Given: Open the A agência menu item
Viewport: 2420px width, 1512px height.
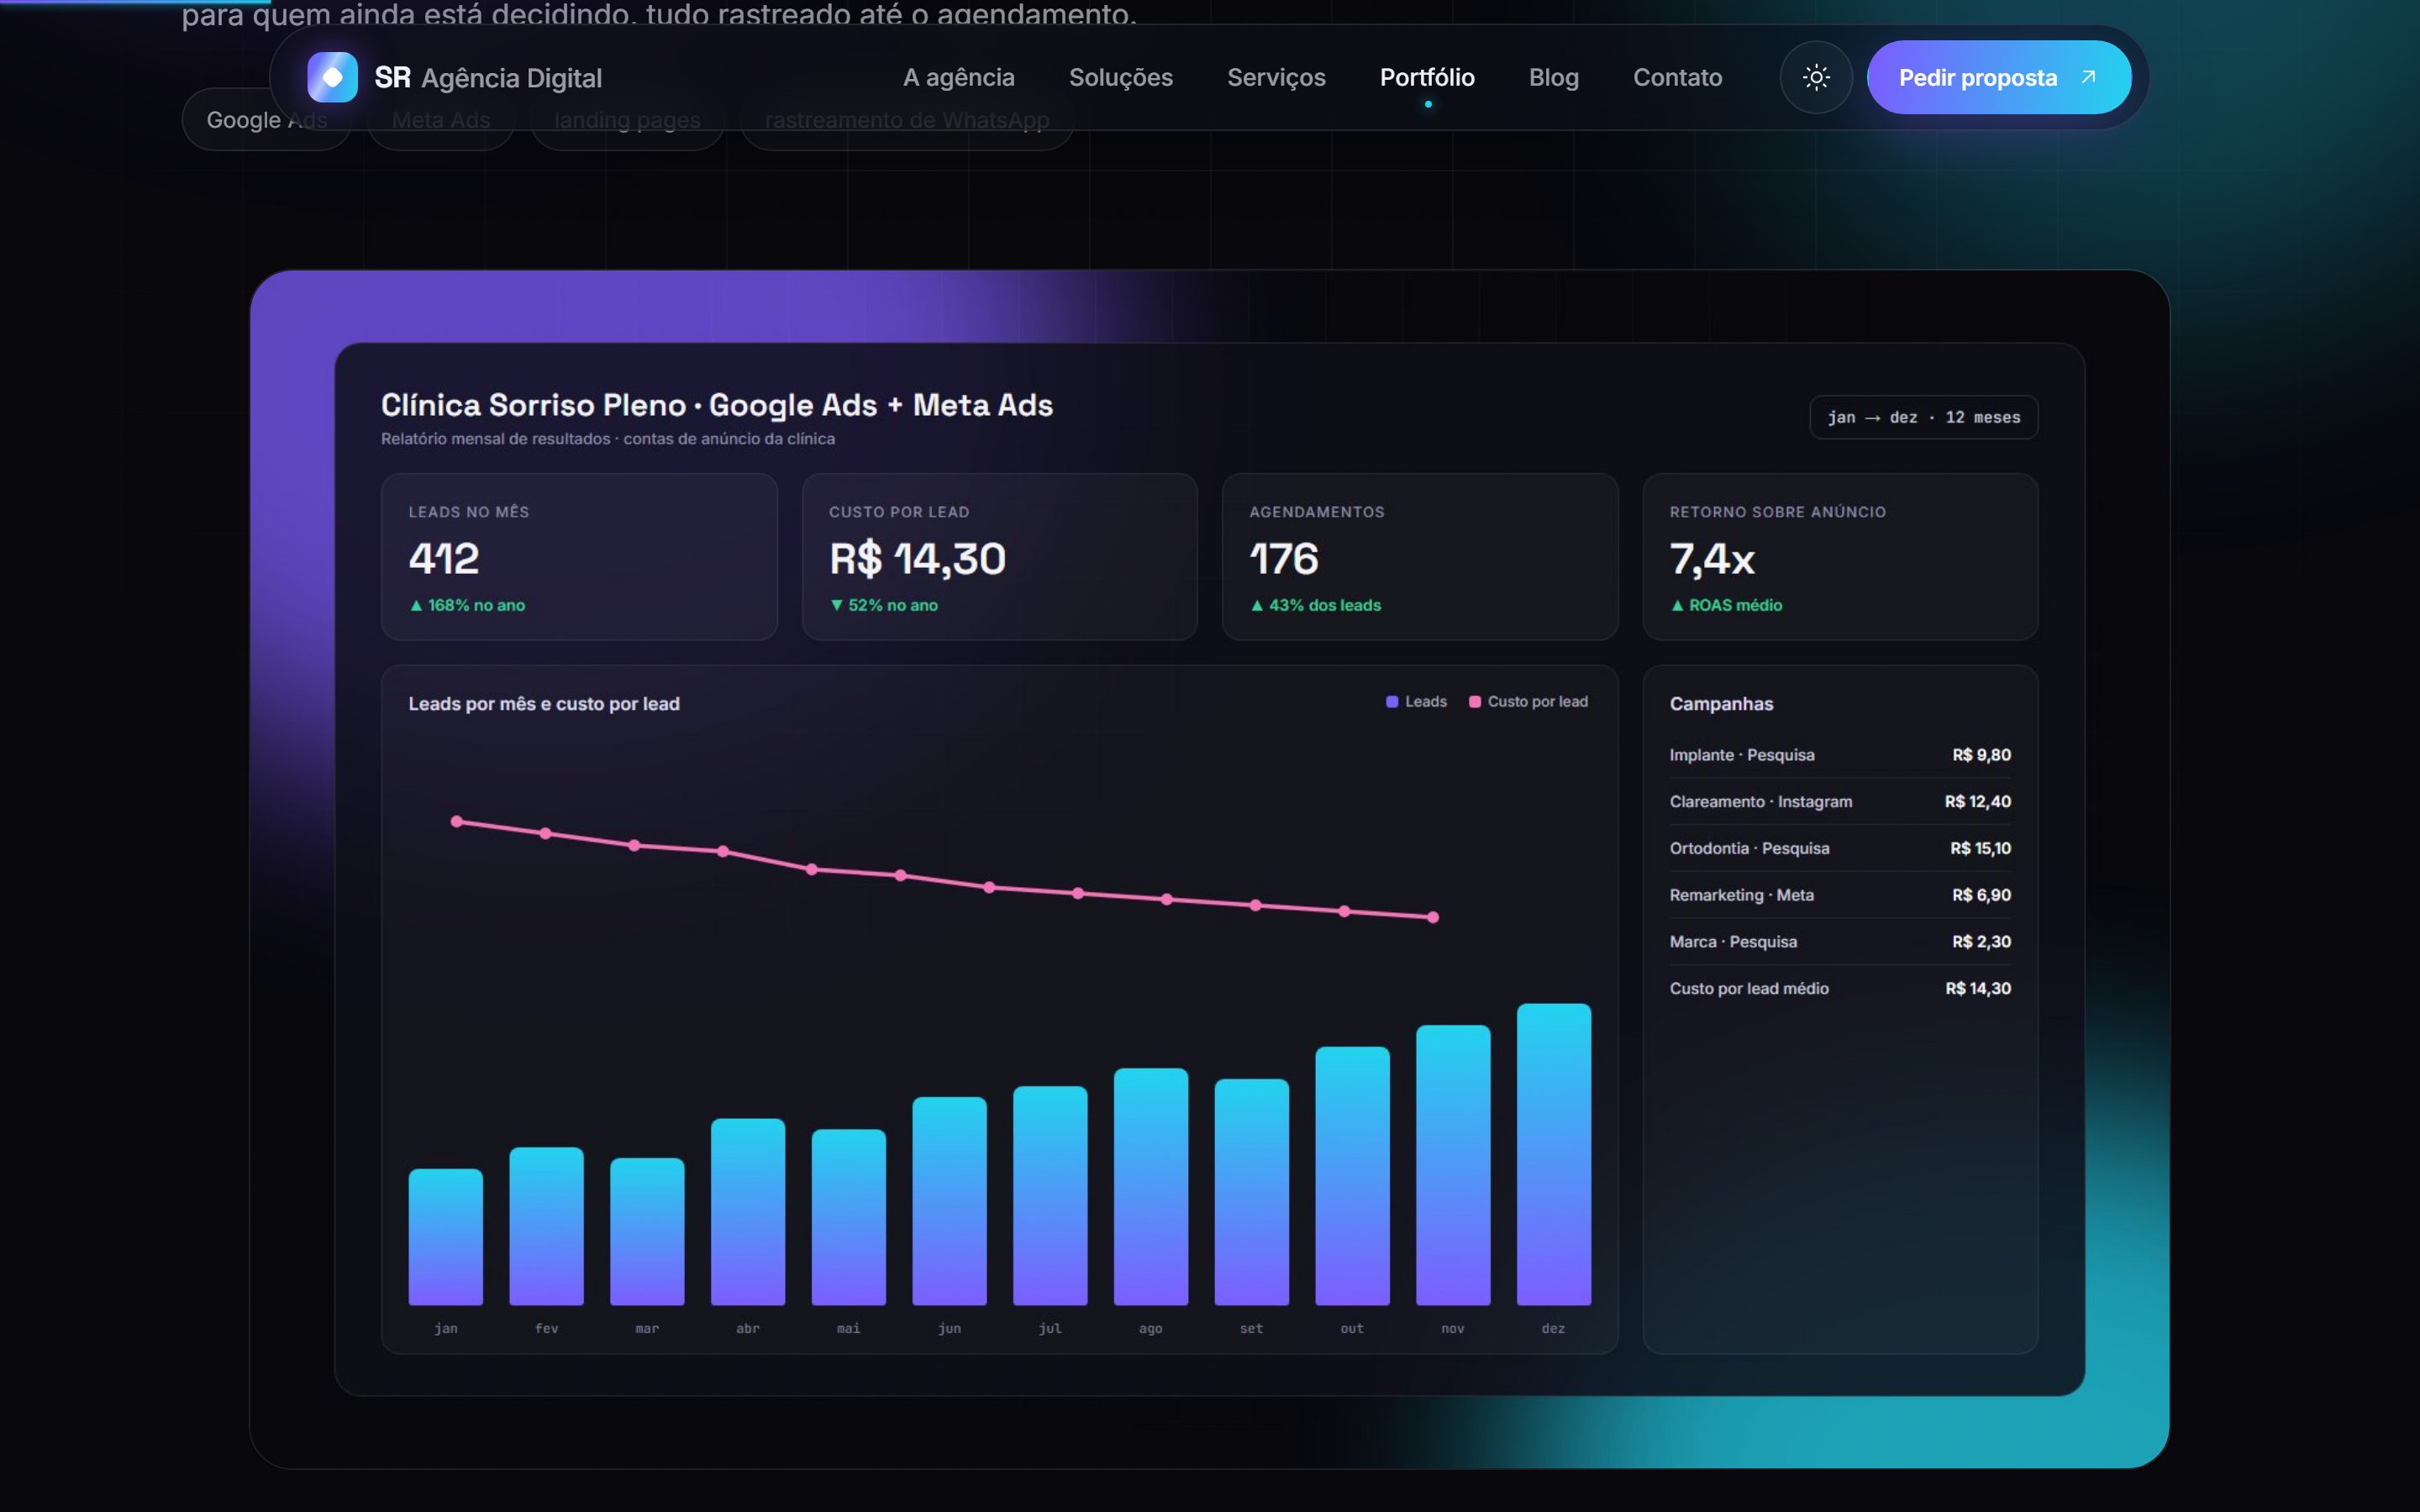Looking at the screenshot, I should tap(958, 77).
